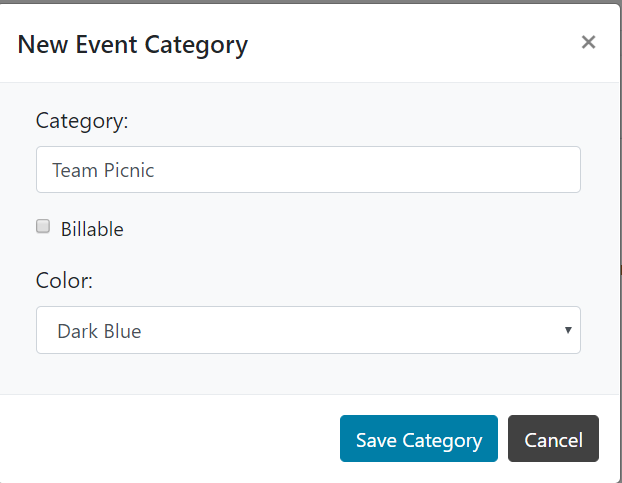Click the Billable label text
This screenshot has width=622, height=483.
[x=92, y=229]
